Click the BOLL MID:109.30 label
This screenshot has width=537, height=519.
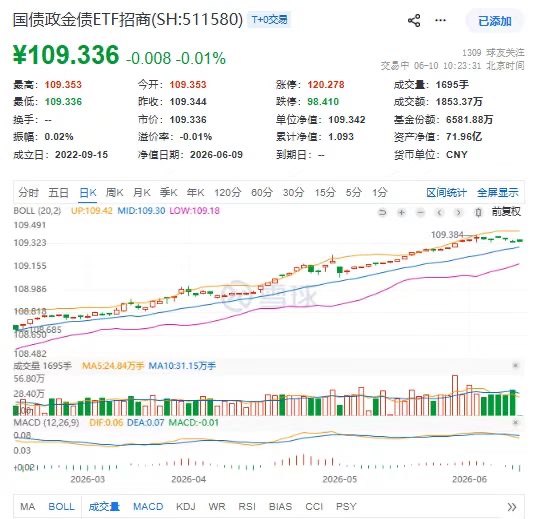coord(141,210)
